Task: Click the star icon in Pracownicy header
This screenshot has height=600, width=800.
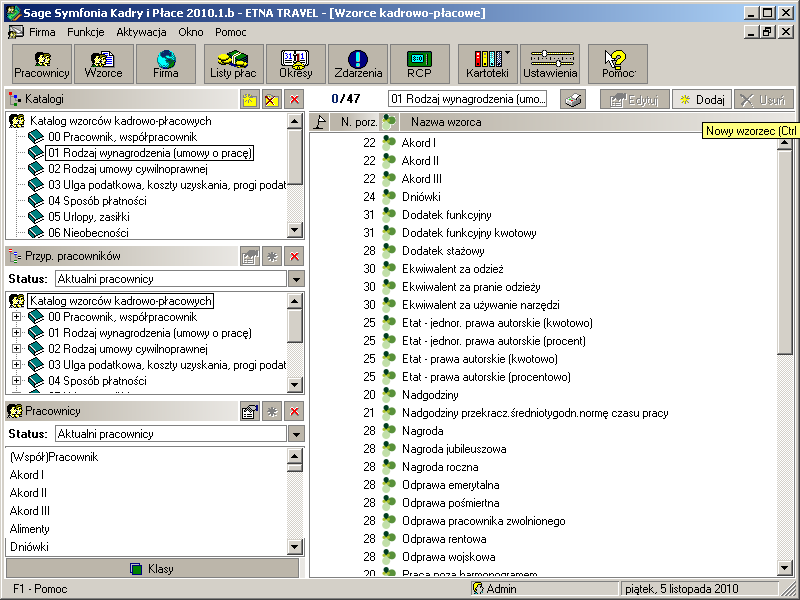Action: tap(272, 411)
